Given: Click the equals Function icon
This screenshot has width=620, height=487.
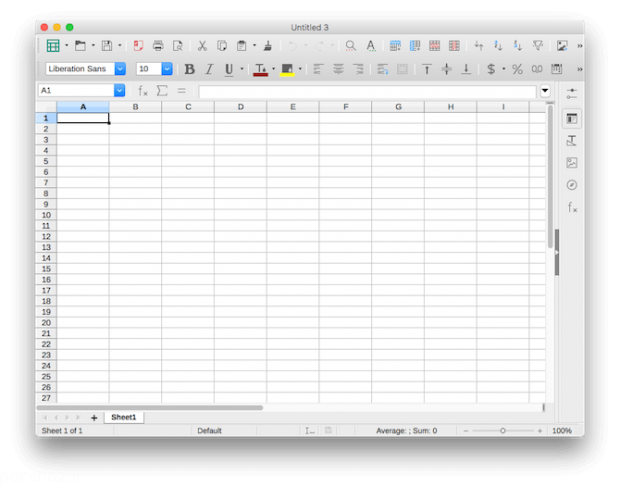Looking at the screenshot, I should (x=181, y=91).
